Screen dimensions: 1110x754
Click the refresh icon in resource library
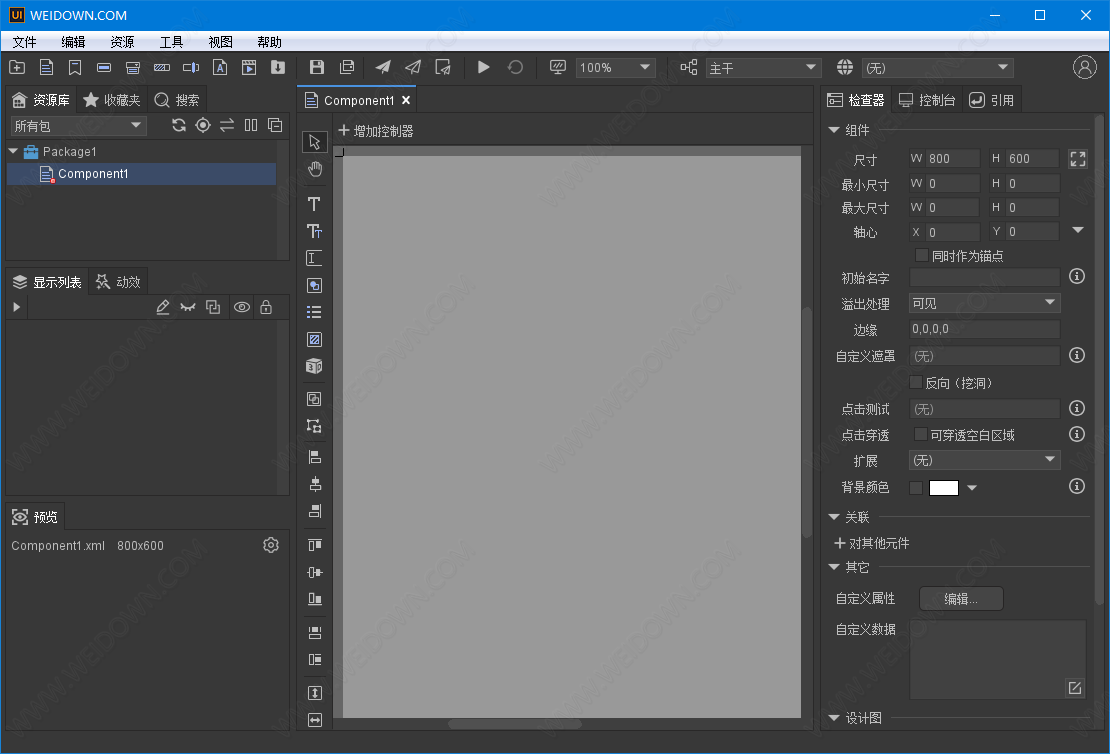pos(179,125)
